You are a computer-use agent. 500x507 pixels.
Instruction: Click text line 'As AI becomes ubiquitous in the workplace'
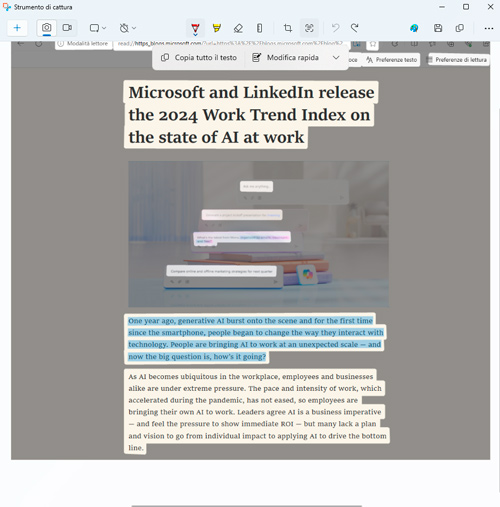pyautogui.click(x=251, y=377)
